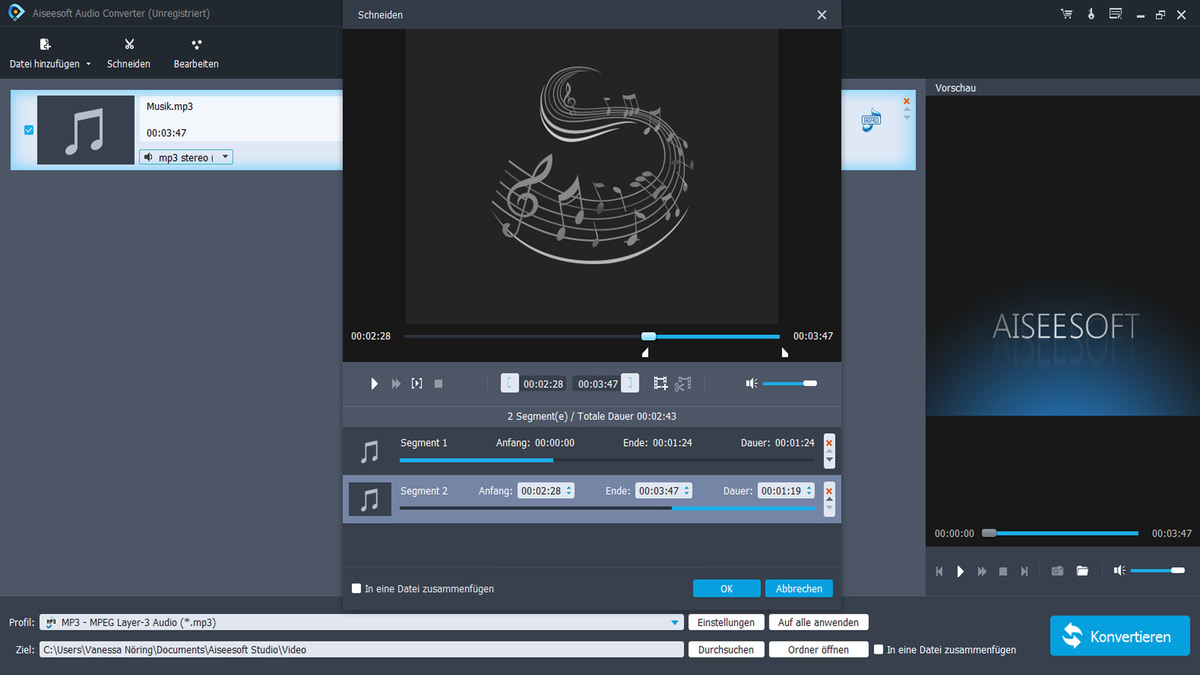The height and width of the screenshot is (675, 1200).
Task: Increase Segment 2 Anfang with stepper arrow
Action: [568, 486]
